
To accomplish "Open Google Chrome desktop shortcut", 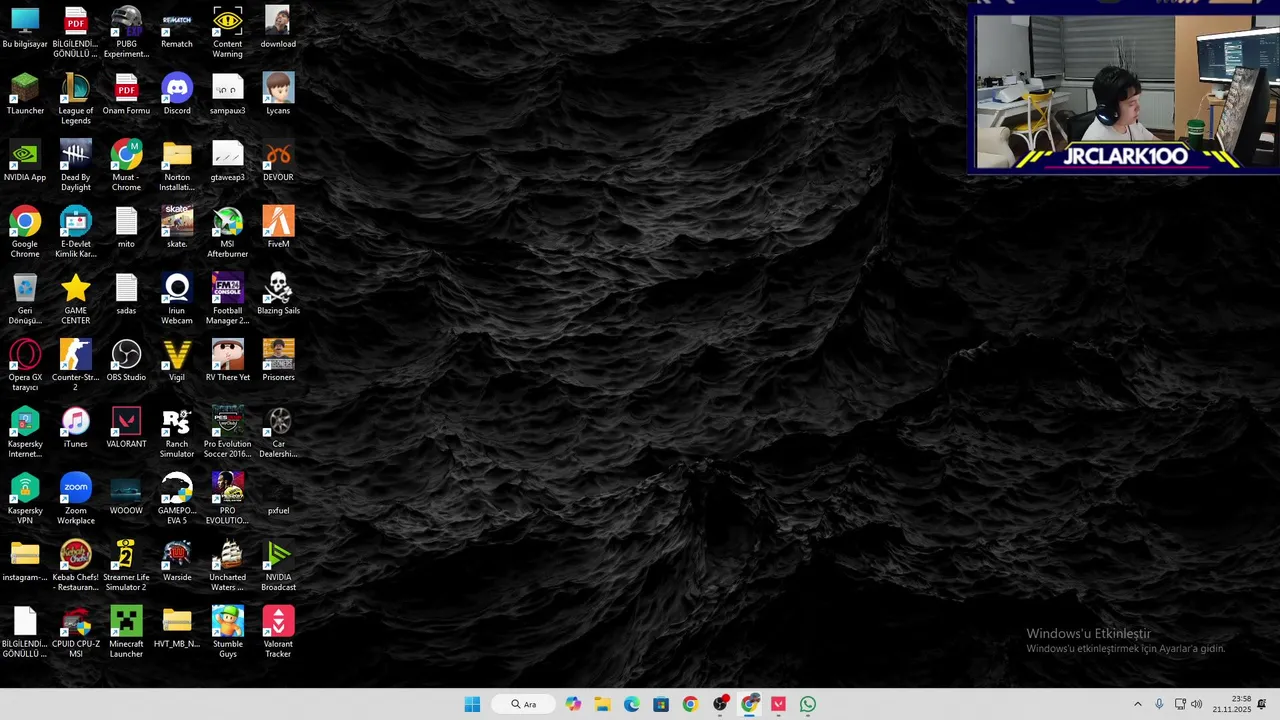I will (x=25, y=232).
